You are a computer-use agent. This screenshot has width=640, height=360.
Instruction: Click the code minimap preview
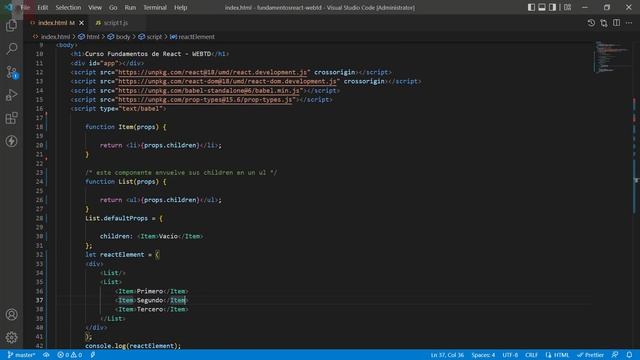coord(611,56)
